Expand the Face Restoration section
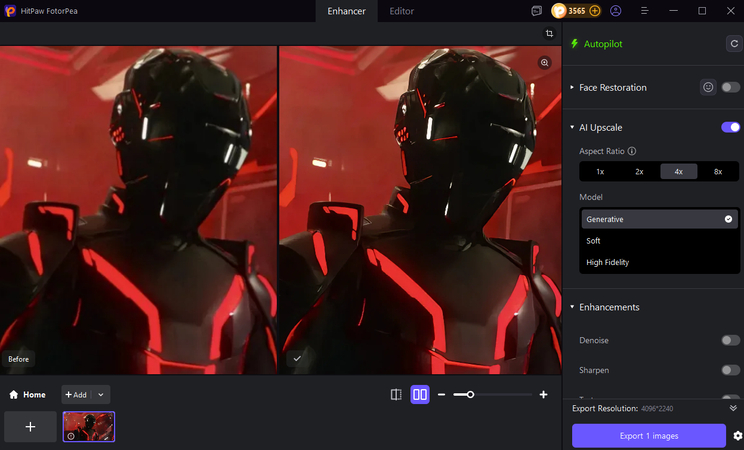 [x=572, y=87]
